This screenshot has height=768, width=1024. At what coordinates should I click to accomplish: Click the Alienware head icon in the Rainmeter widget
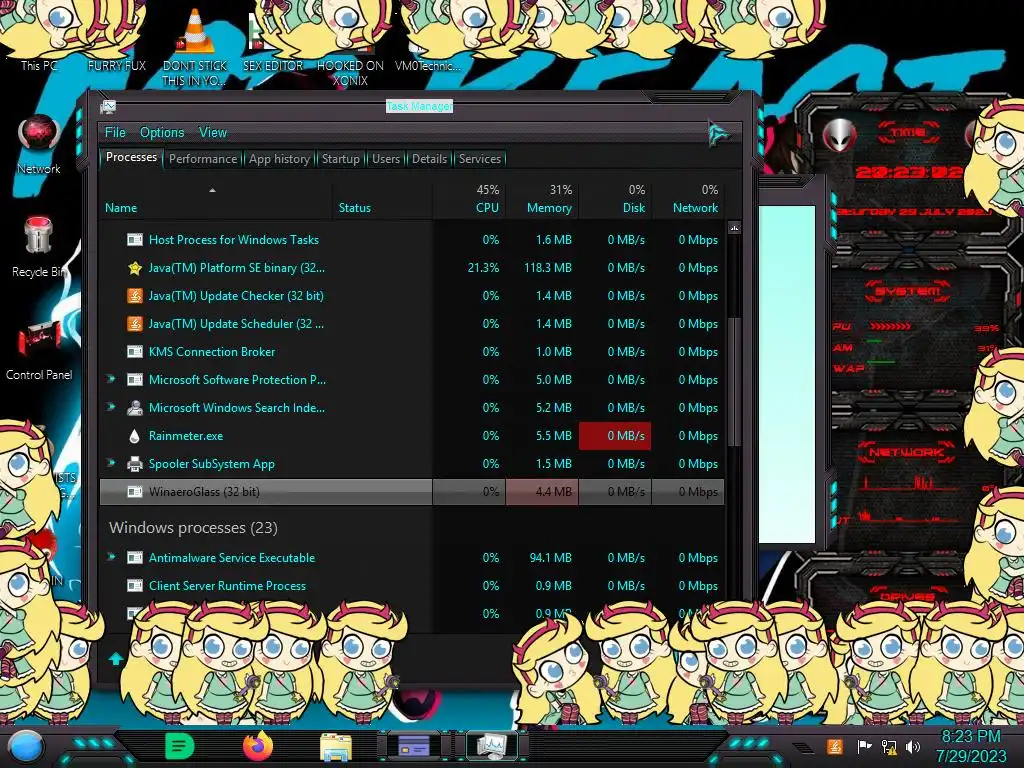tap(839, 135)
